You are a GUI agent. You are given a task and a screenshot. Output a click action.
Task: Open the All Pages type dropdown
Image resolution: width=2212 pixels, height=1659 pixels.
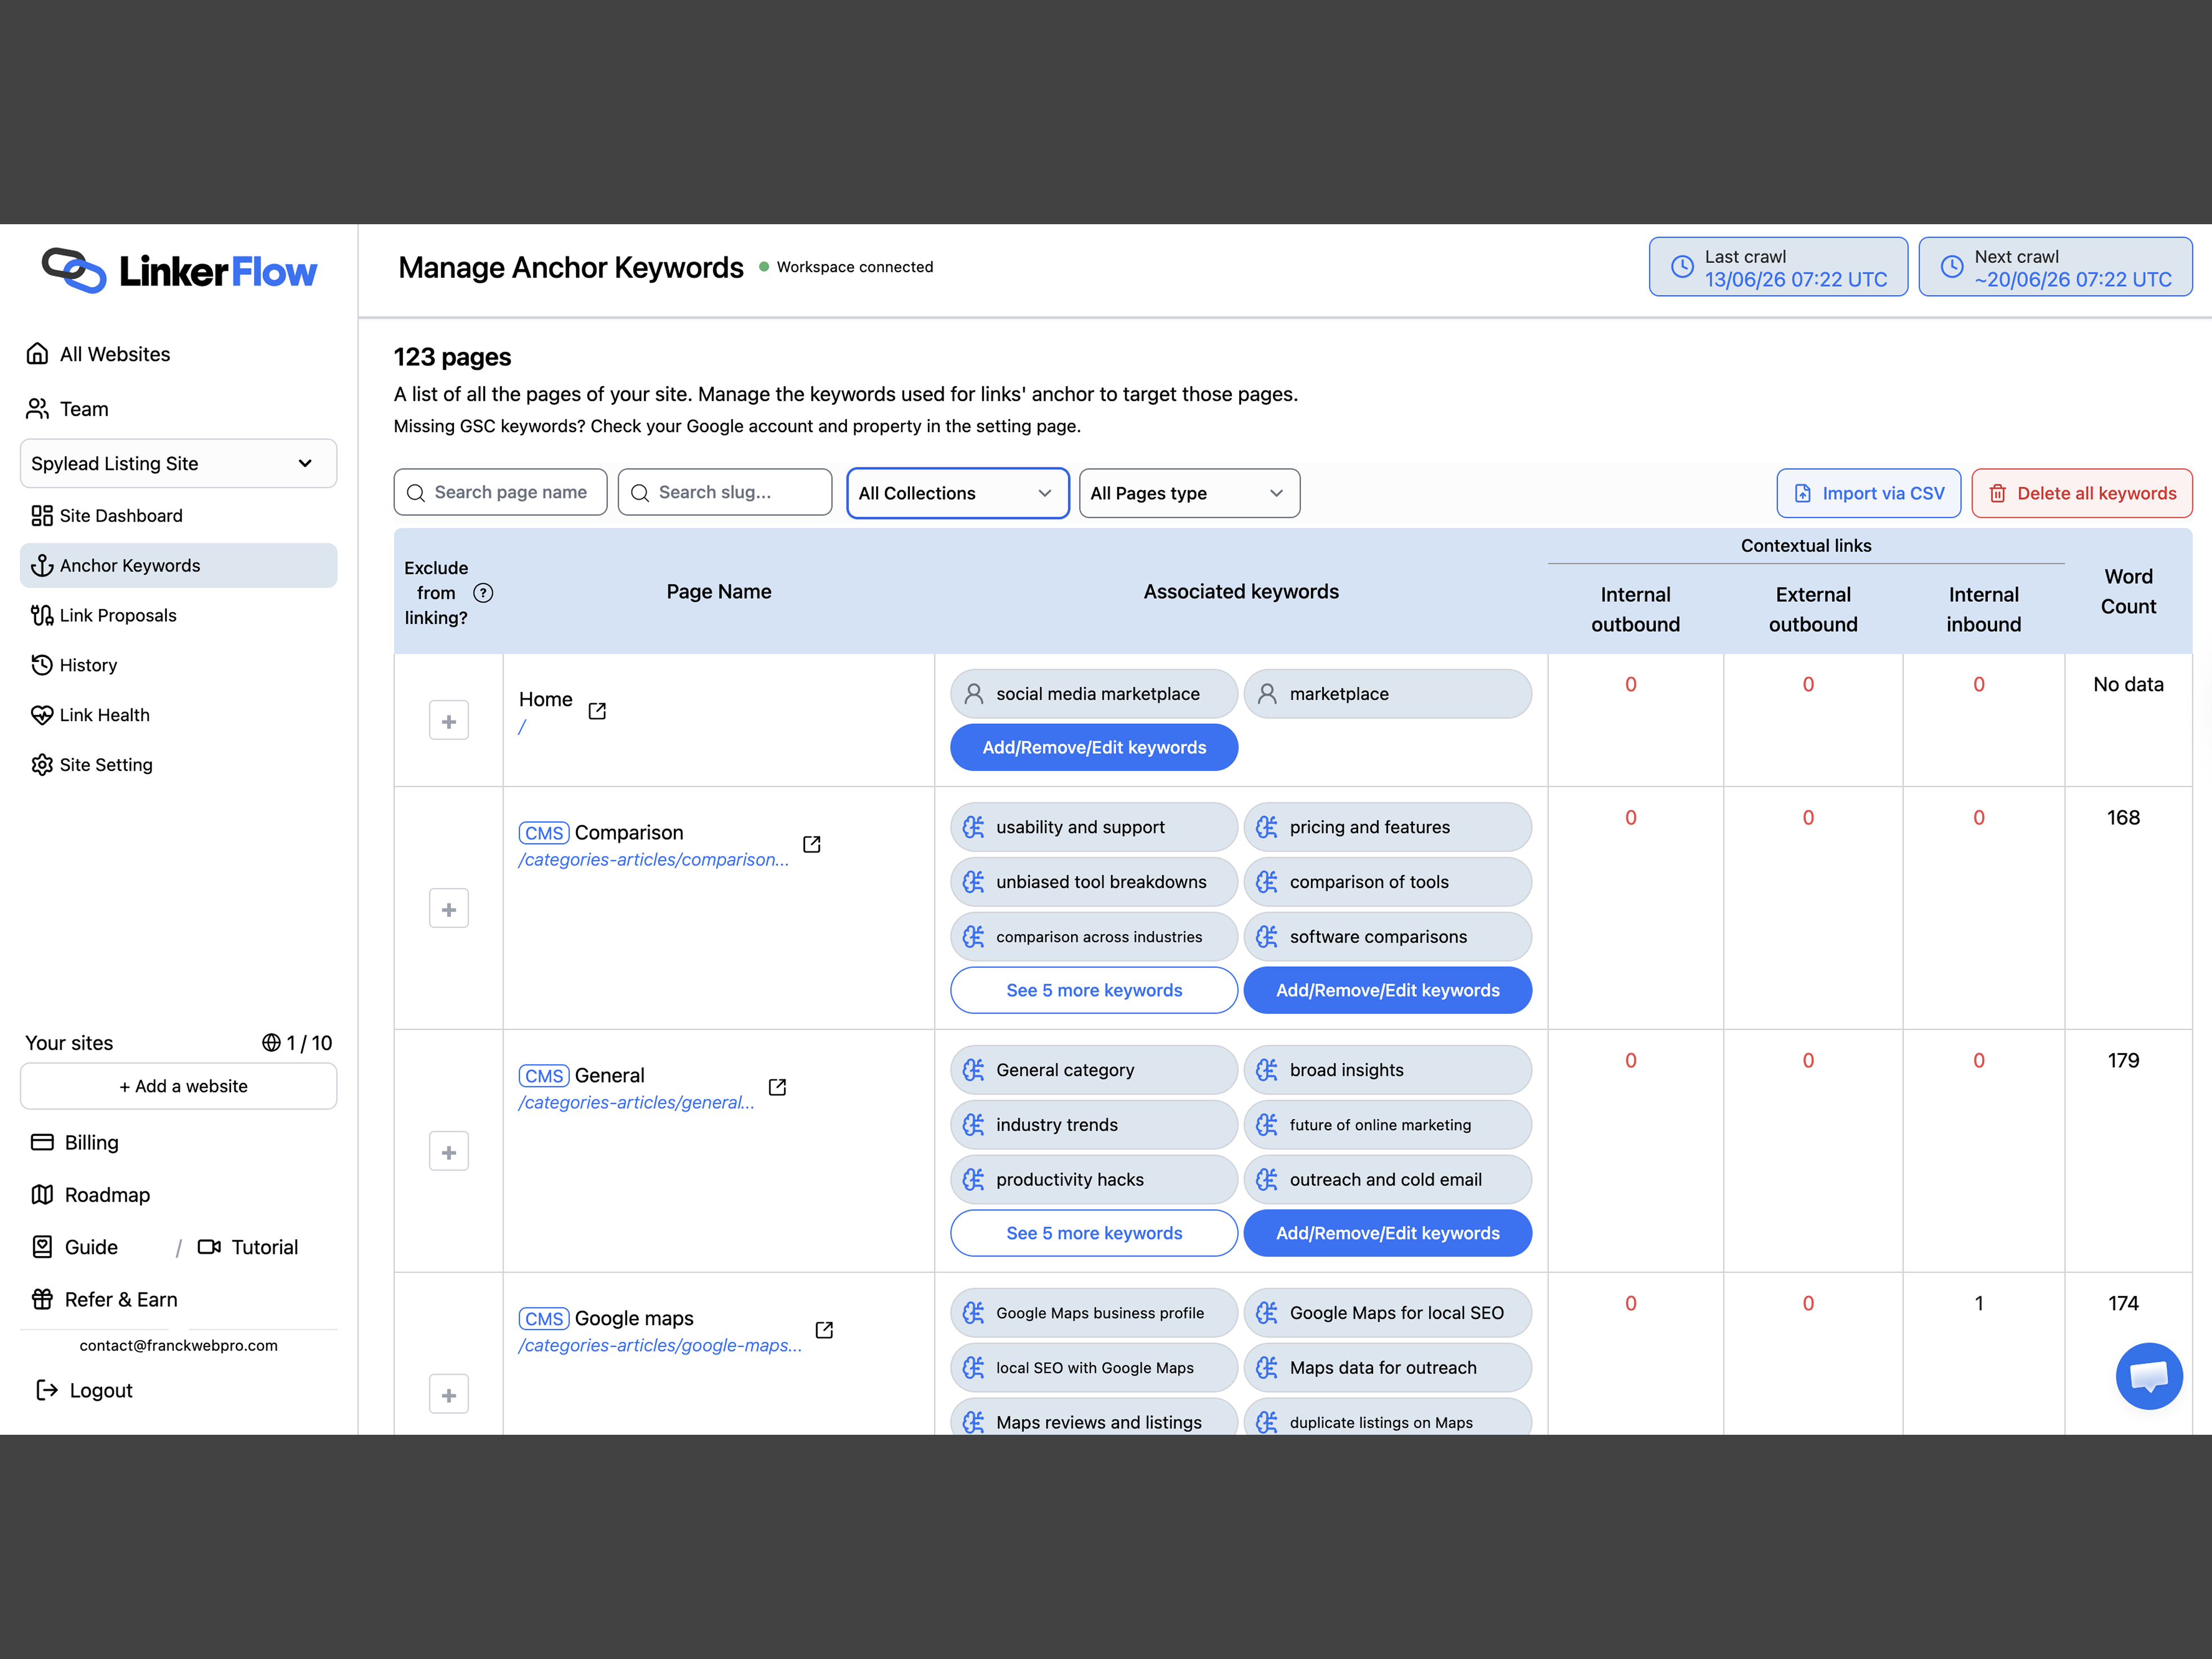pos(1189,493)
